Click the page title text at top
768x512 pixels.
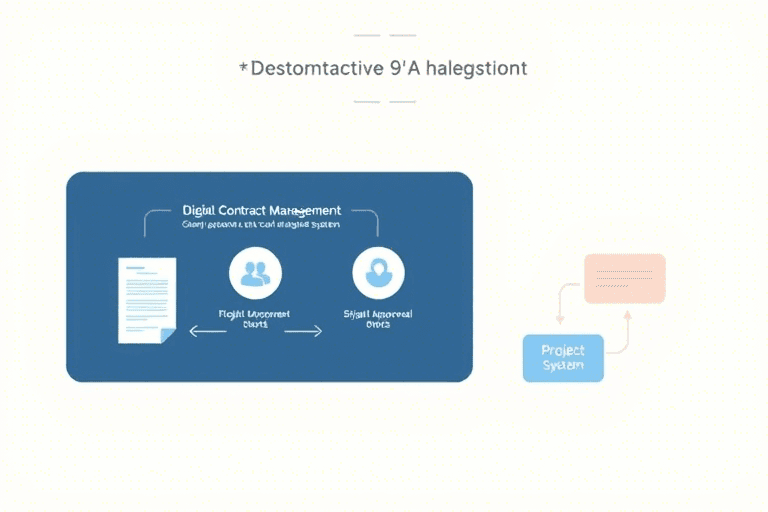coord(384,69)
